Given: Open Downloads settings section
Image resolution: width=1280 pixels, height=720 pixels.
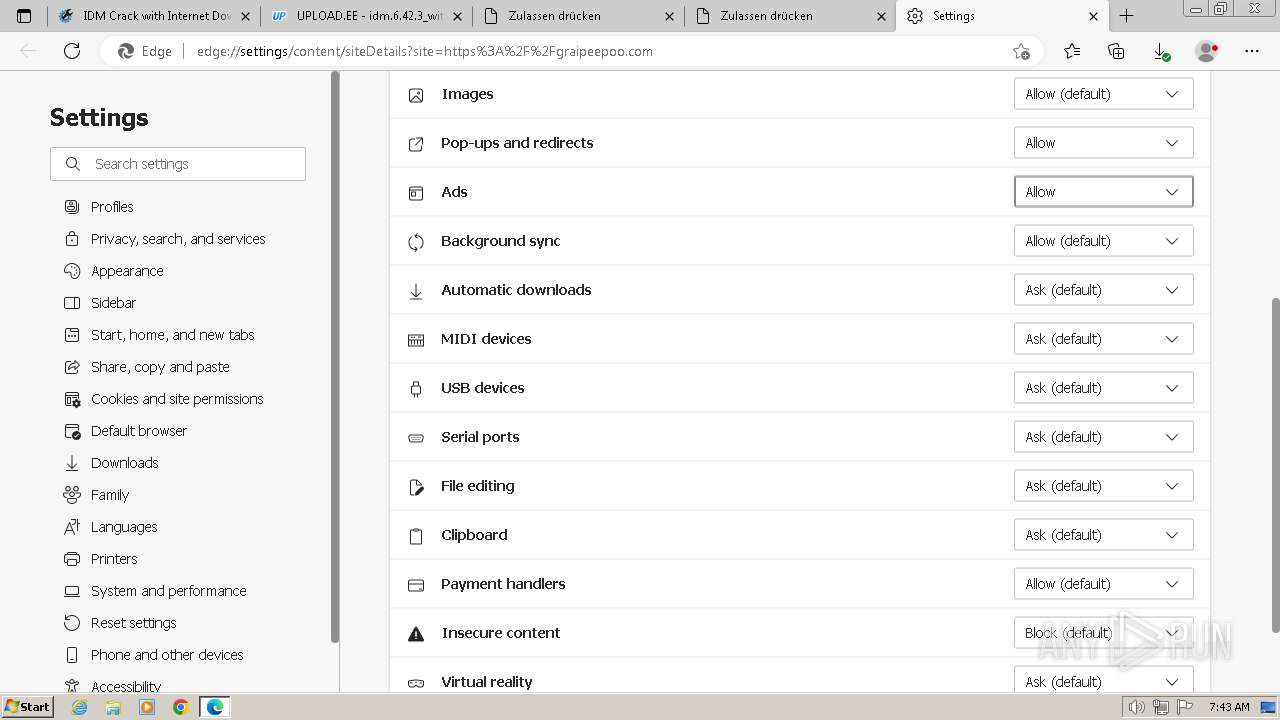Looking at the screenshot, I should [x=124, y=463].
